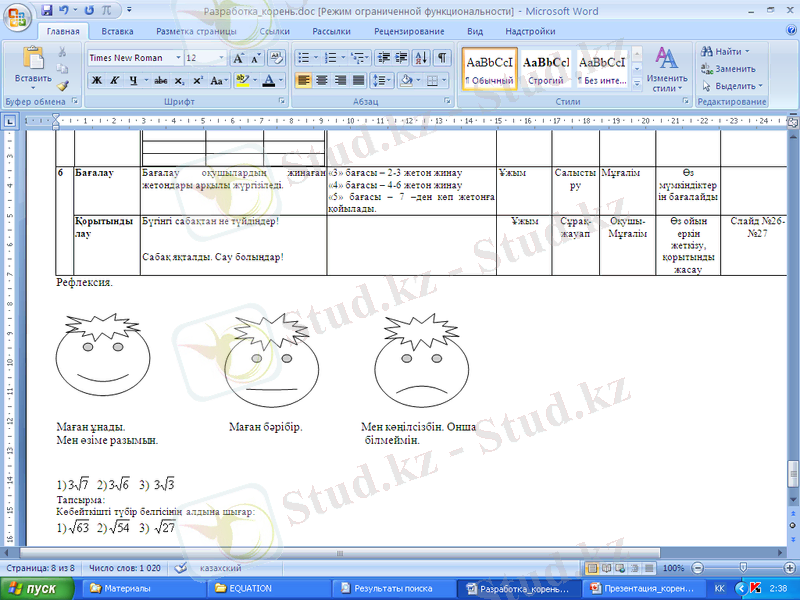Open the Word Help question mark icon
The height and width of the screenshot is (600, 800).
789,32
